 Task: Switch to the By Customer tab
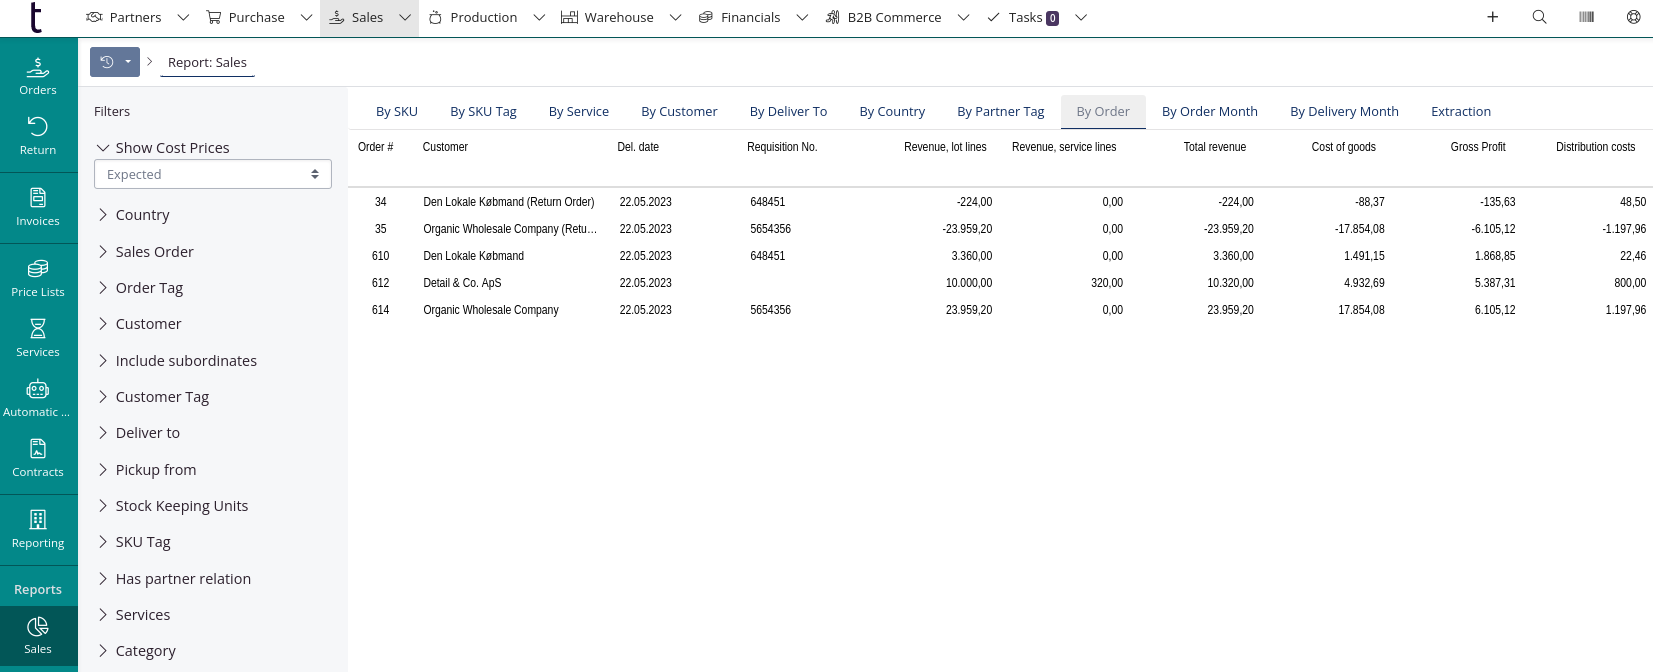[679, 112]
